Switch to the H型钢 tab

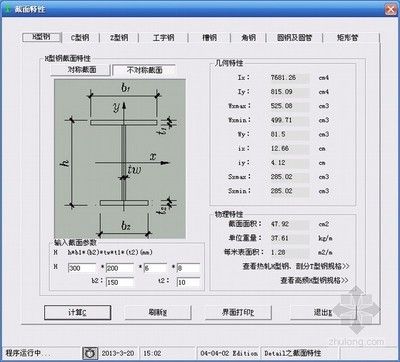[x=42, y=37]
